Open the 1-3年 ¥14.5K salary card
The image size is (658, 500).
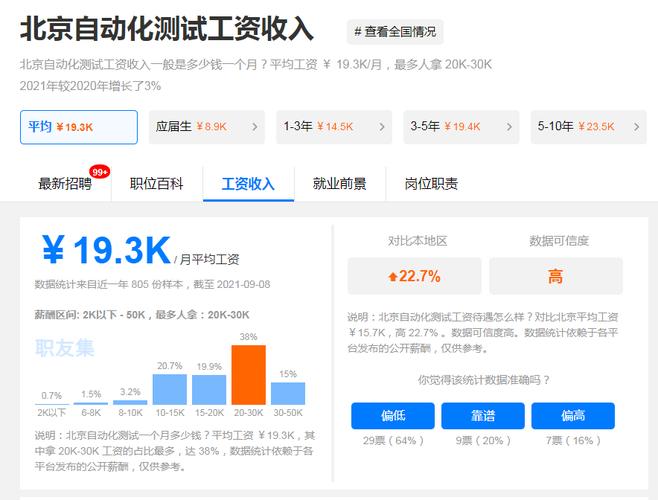(x=334, y=127)
